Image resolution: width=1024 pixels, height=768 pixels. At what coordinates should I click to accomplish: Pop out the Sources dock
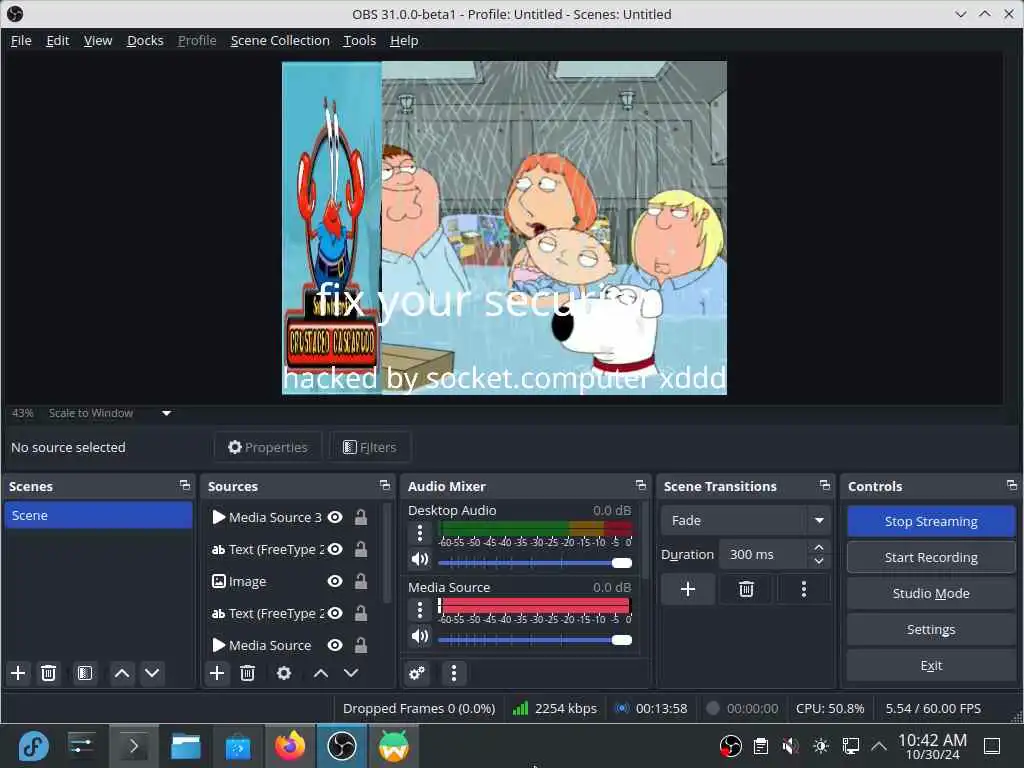(x=385, y=485)
